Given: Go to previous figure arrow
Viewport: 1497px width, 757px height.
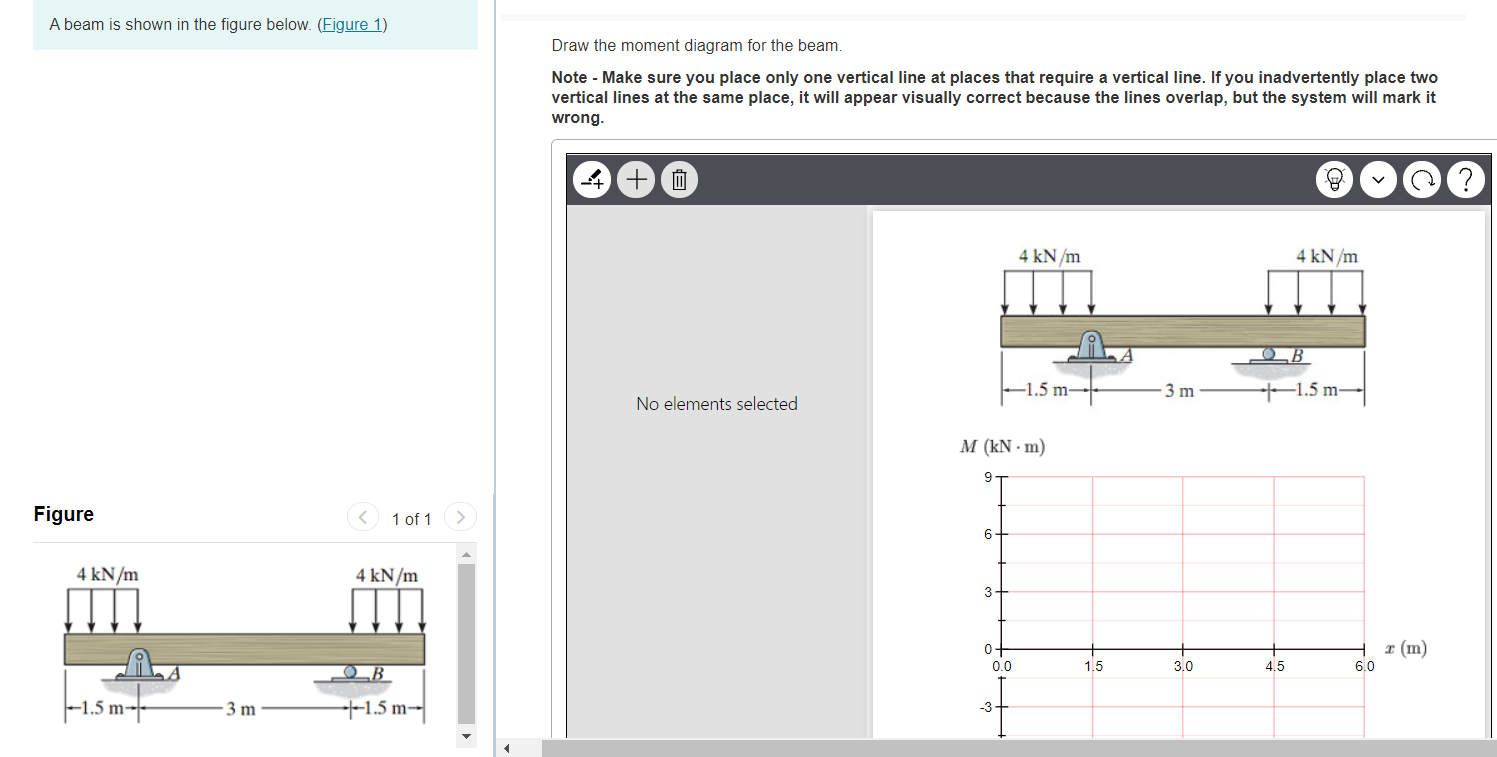Looking at the screenshot, I should (362, 517).
